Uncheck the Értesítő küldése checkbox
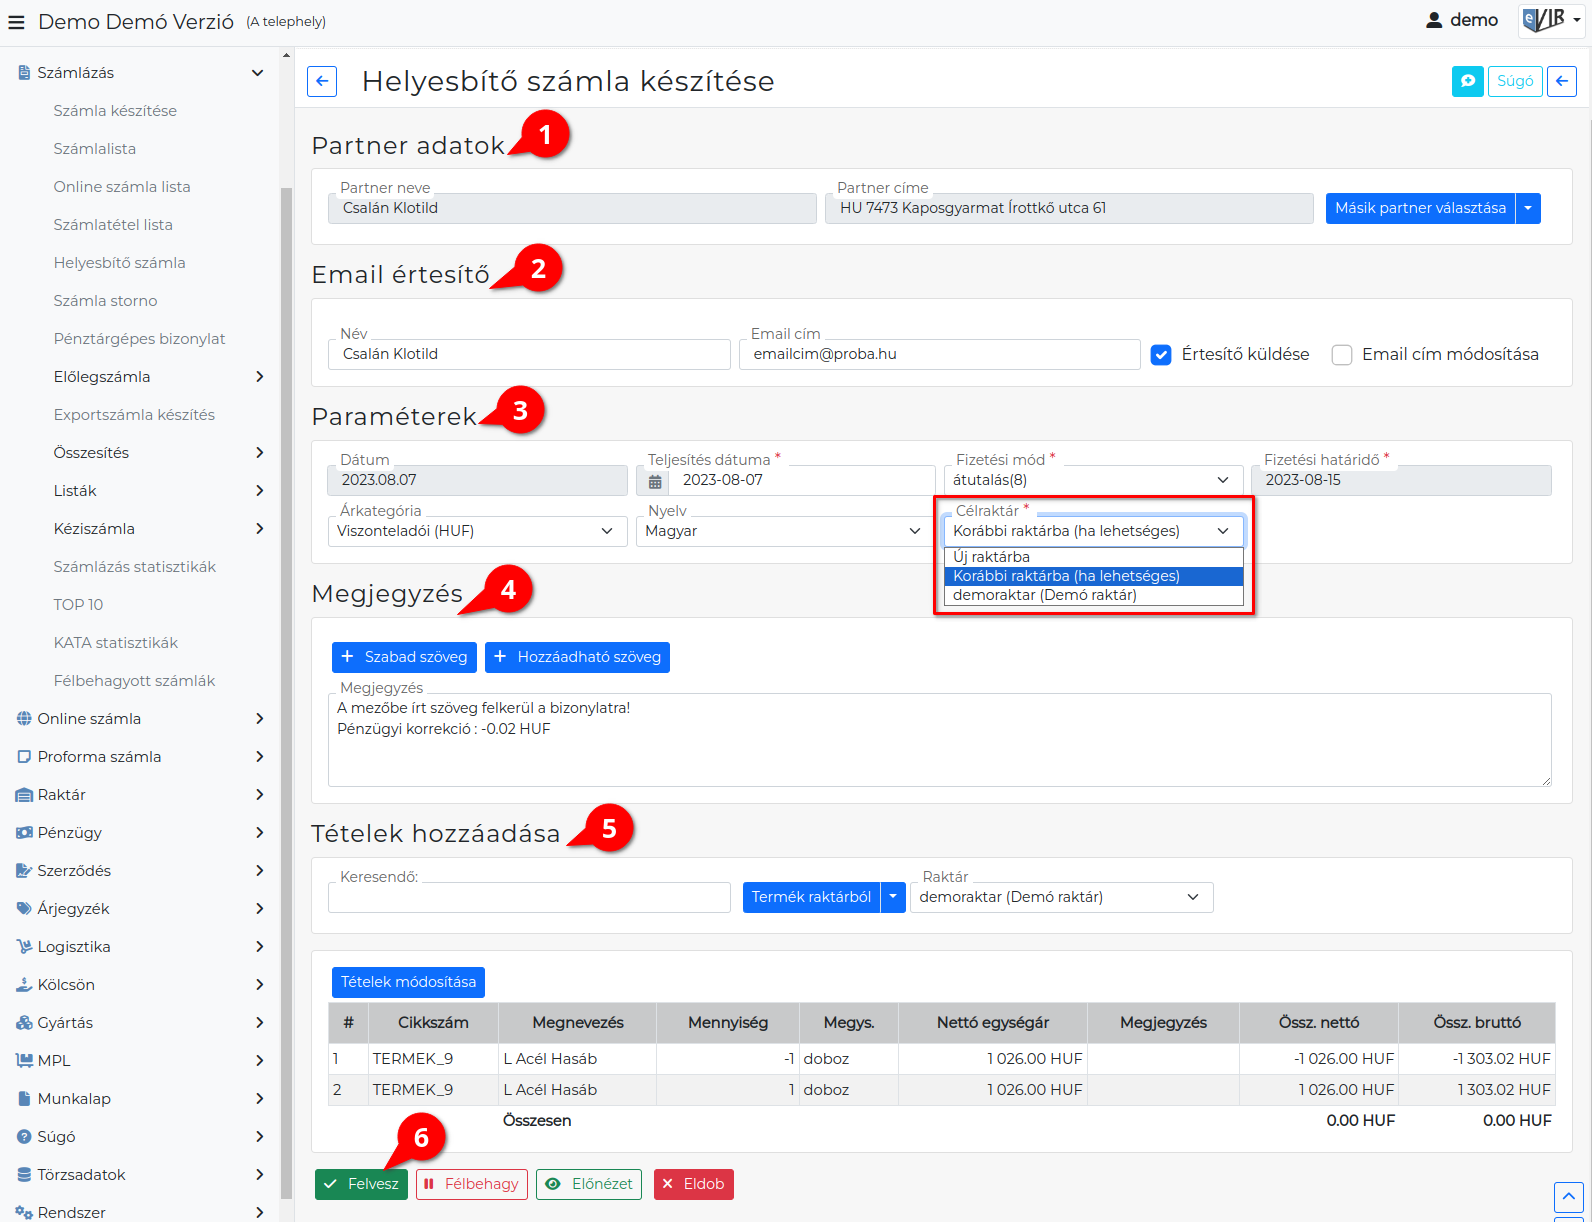The image size is (1592, 1222). pyautogui.click(x=1161, y=355)
